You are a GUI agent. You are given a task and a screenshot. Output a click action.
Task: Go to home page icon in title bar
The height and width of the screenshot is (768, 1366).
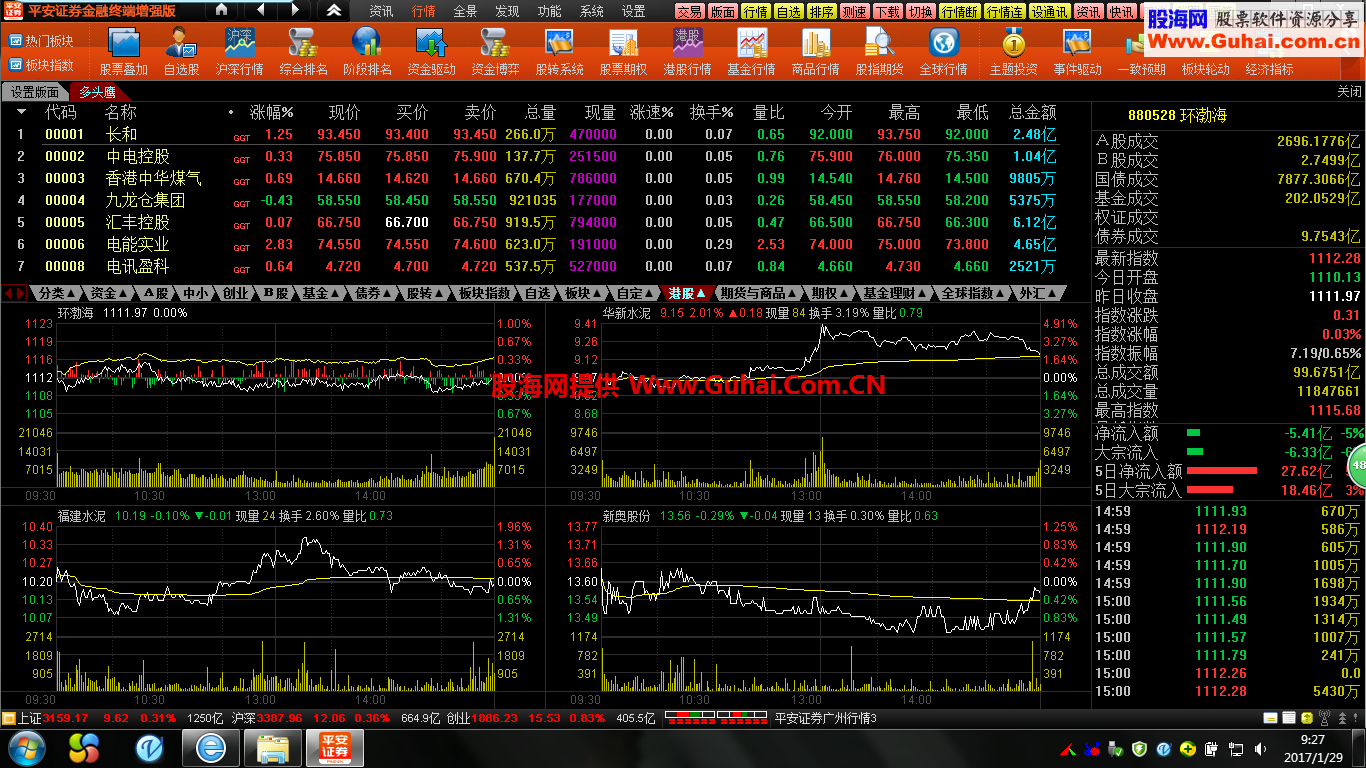click(222, 10)
